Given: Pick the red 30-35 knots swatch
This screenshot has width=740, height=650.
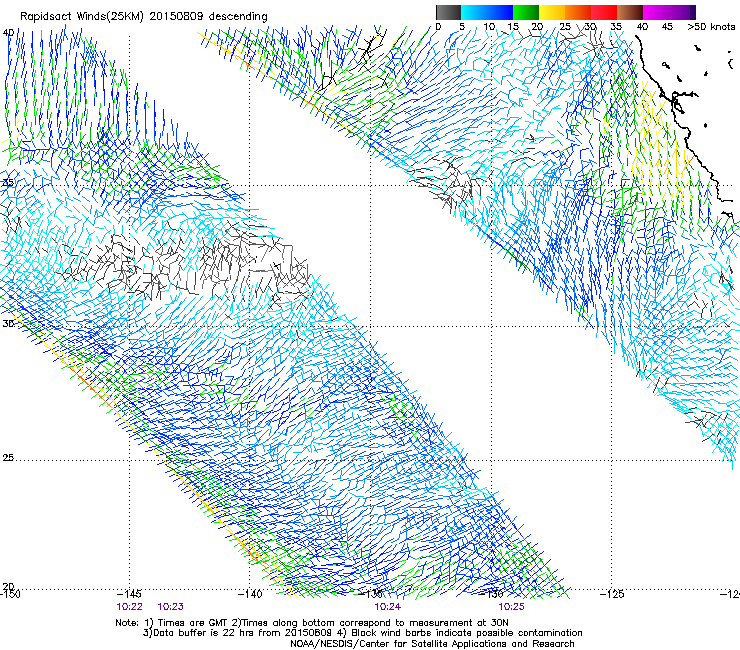Looking at the screenshot, I should click(604, 12).
